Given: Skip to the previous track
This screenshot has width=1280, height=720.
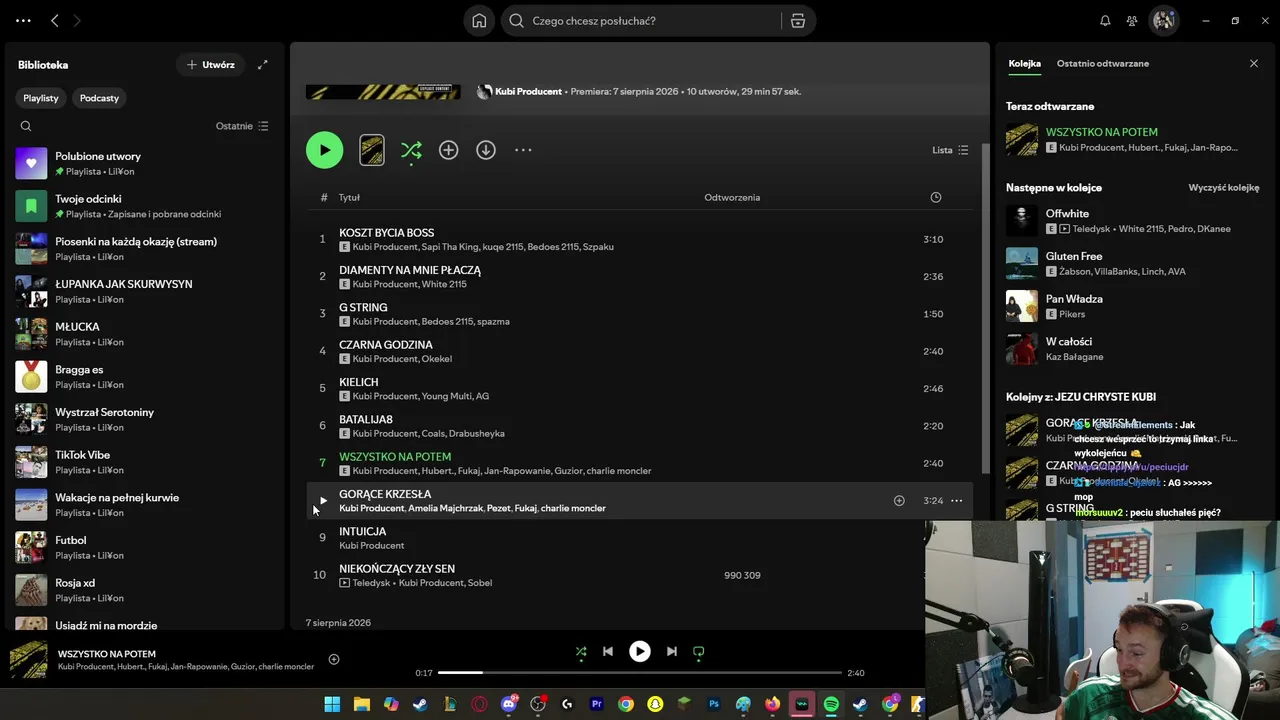Looking at the screenshot, I should (608, 651).
